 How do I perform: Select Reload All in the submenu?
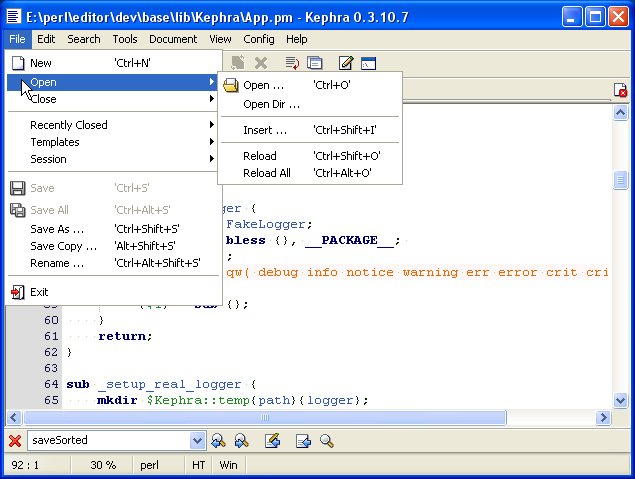[x=310, y=173]
